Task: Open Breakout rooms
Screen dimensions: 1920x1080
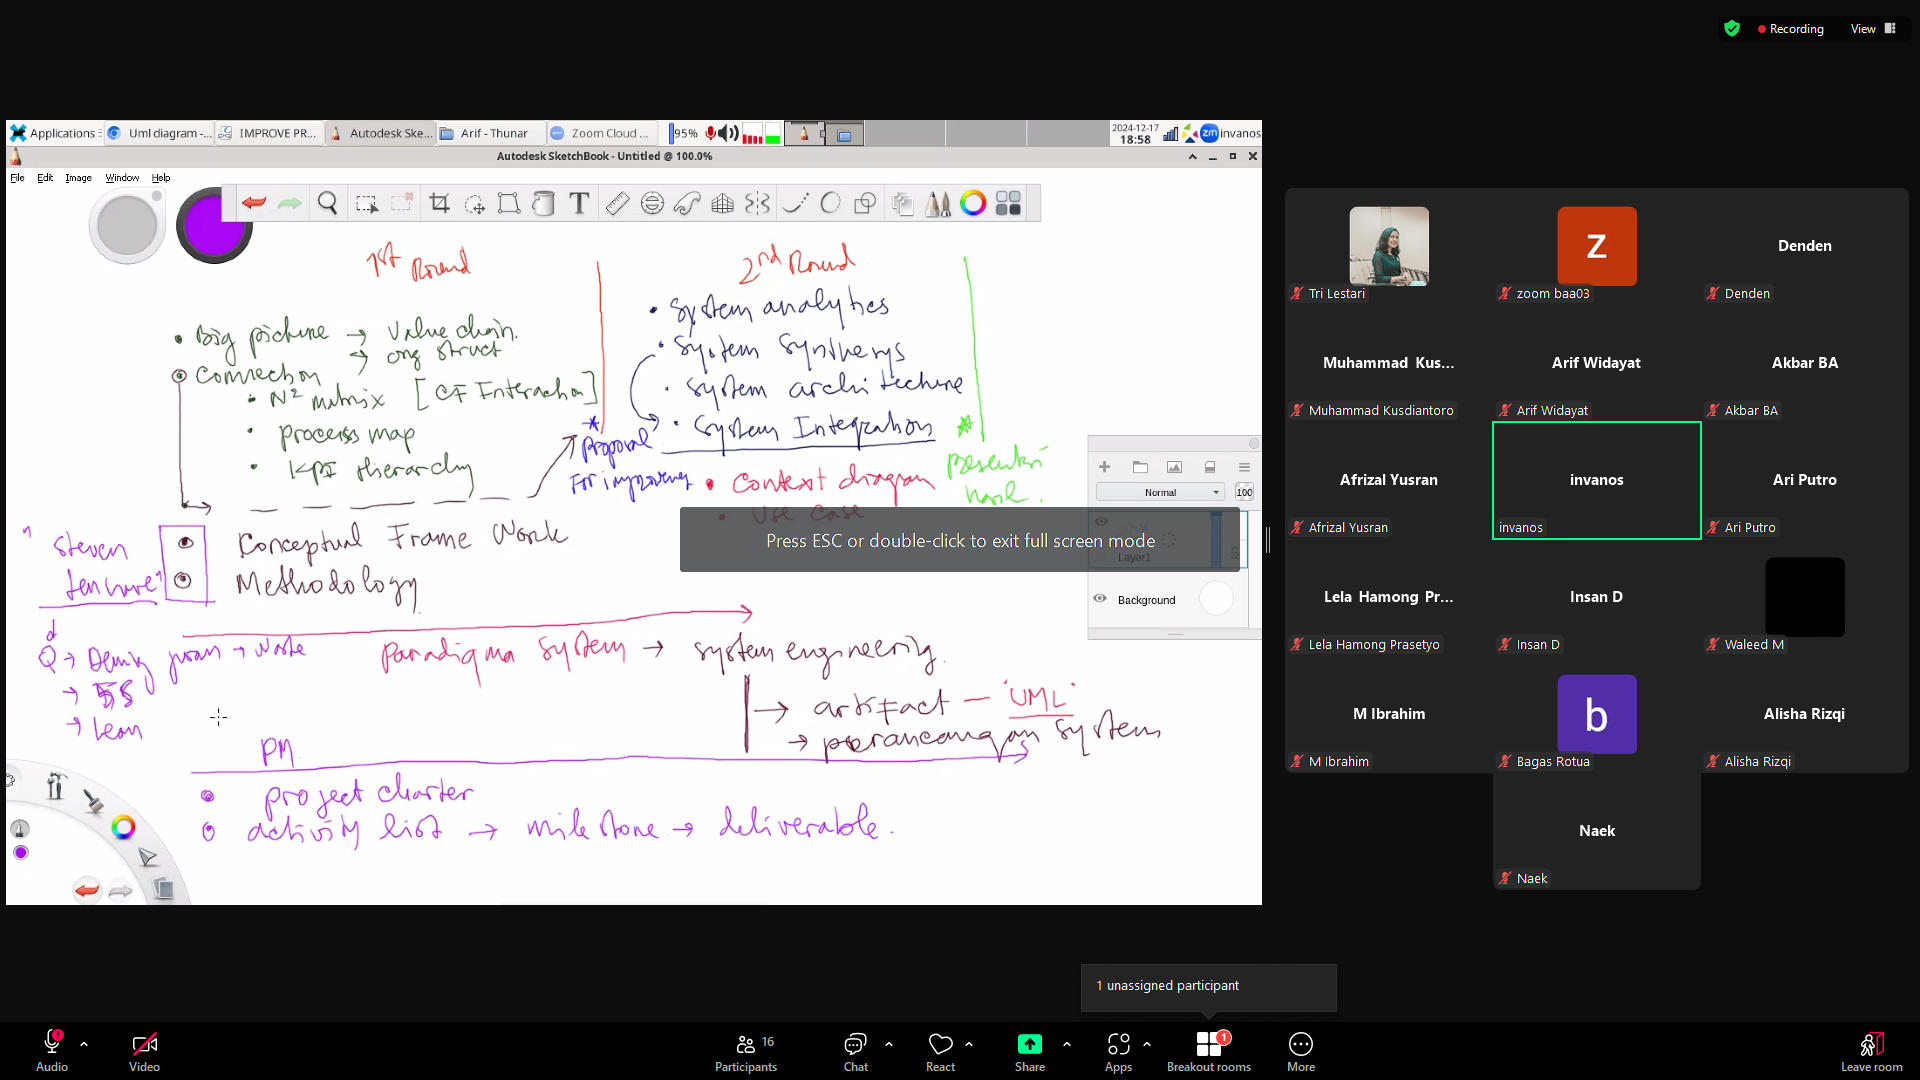Action: pos(1209,1051)
